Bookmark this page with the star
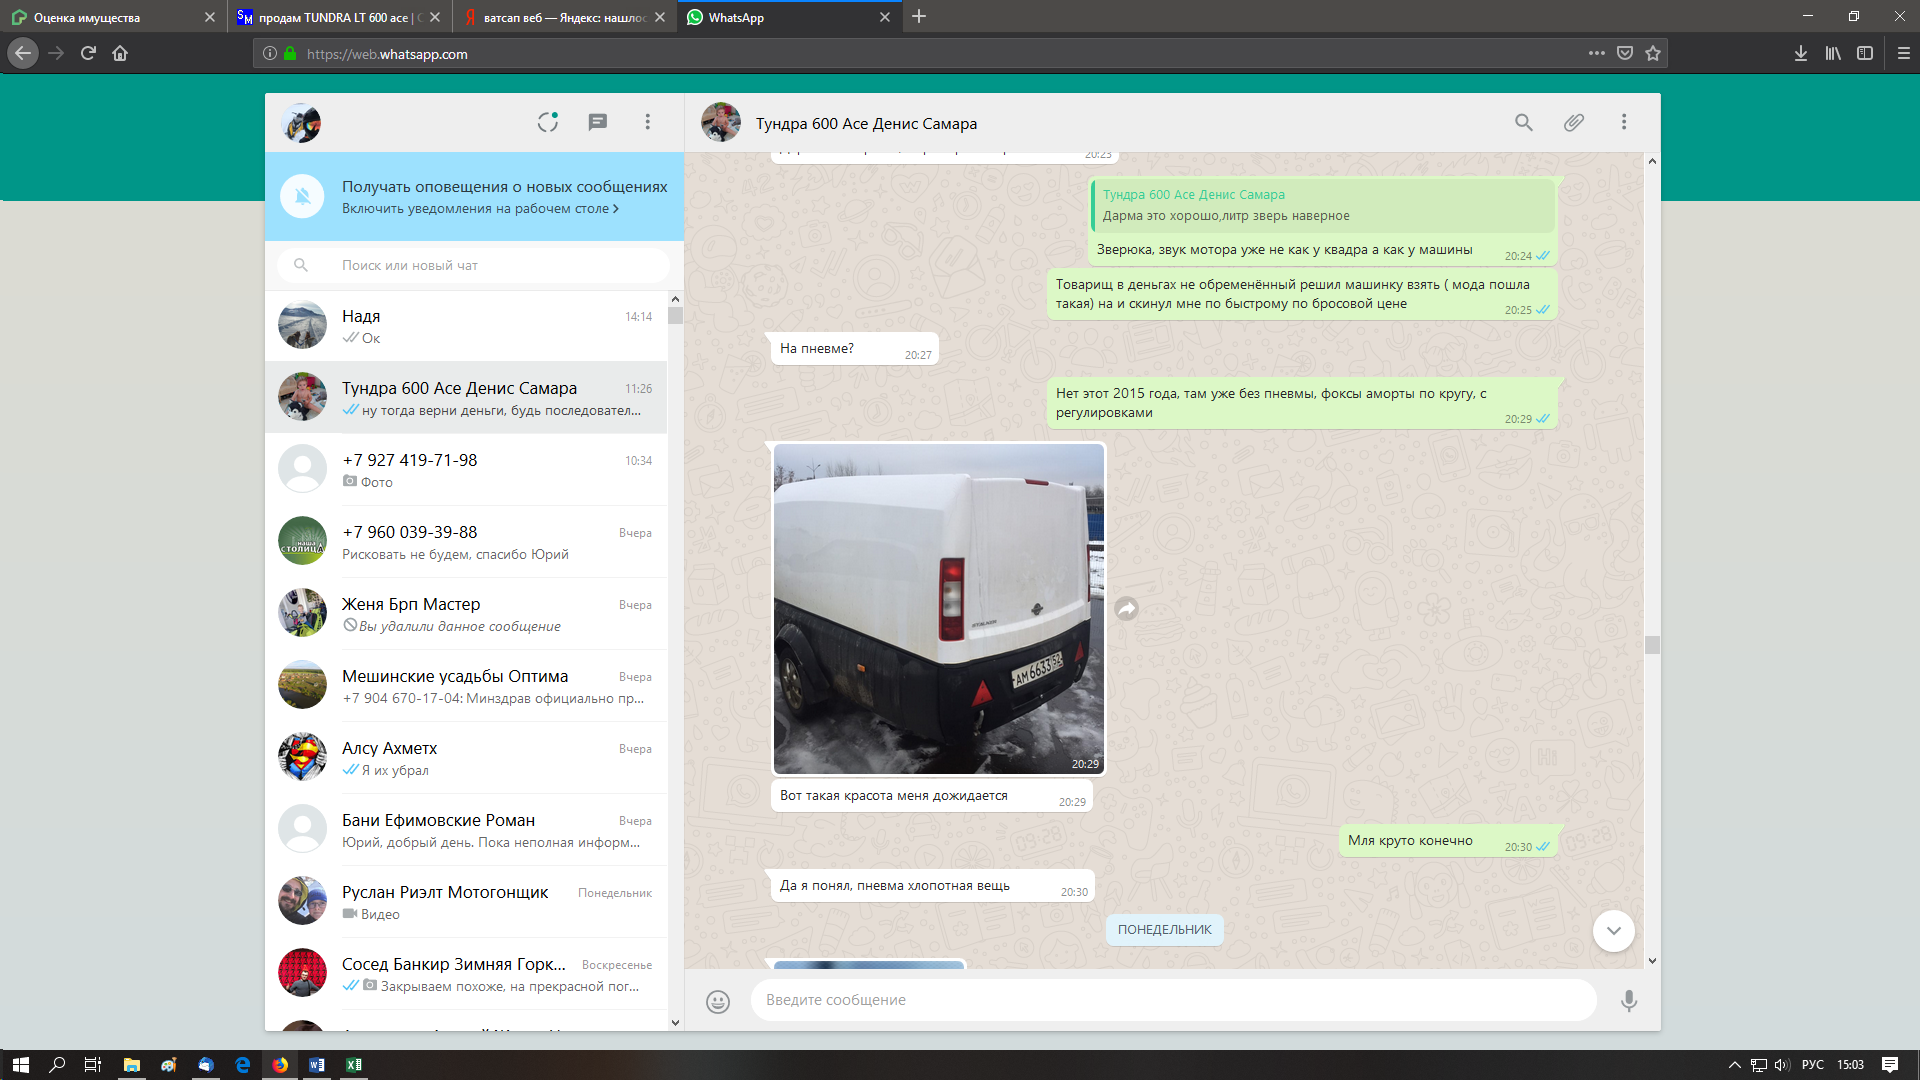Viewport: 1920px width, 1080px height. [1653, 53]
